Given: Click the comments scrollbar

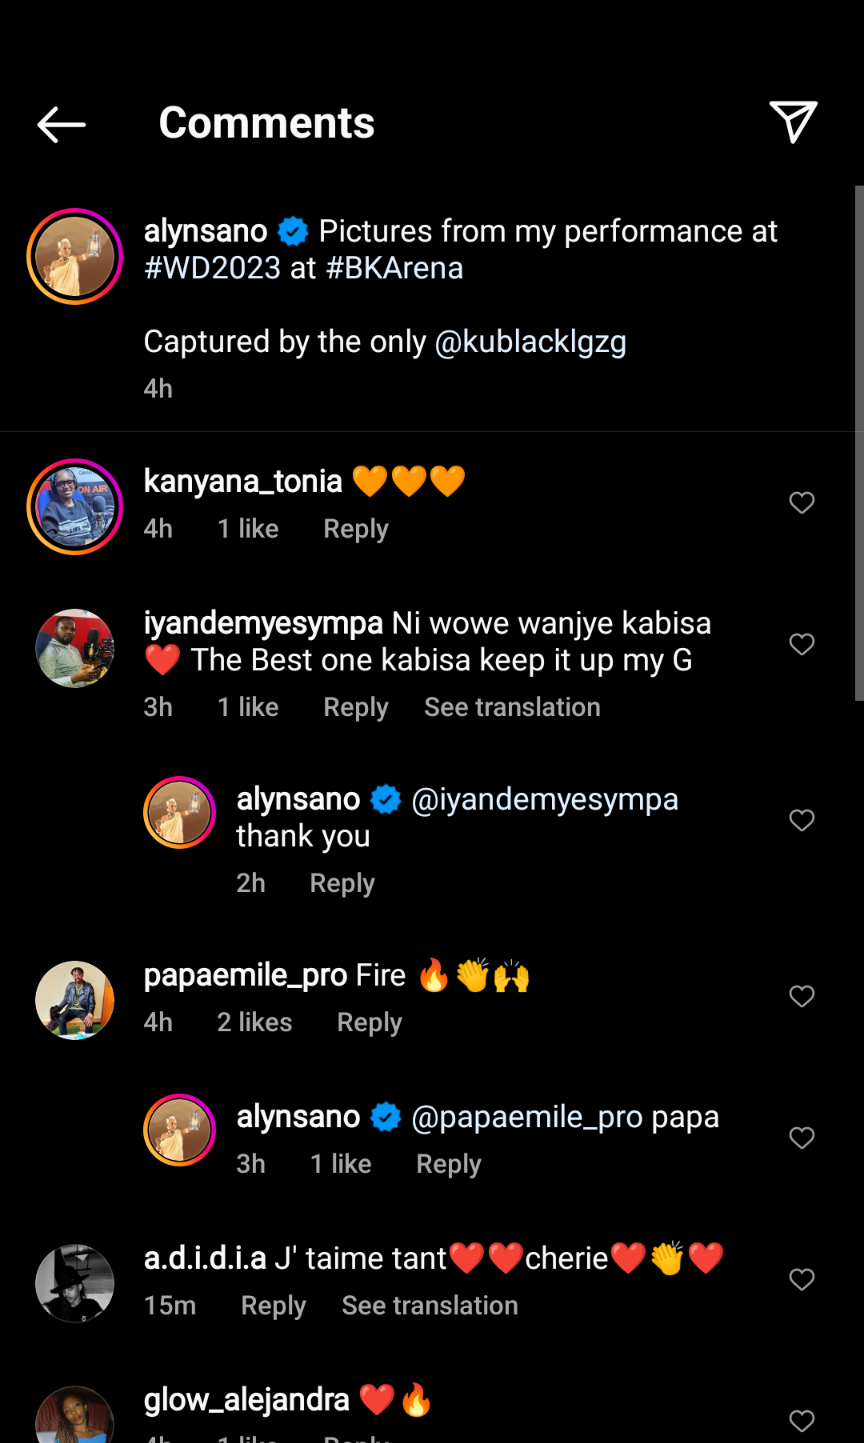Looking at the screenshot, I should point(859,440).
